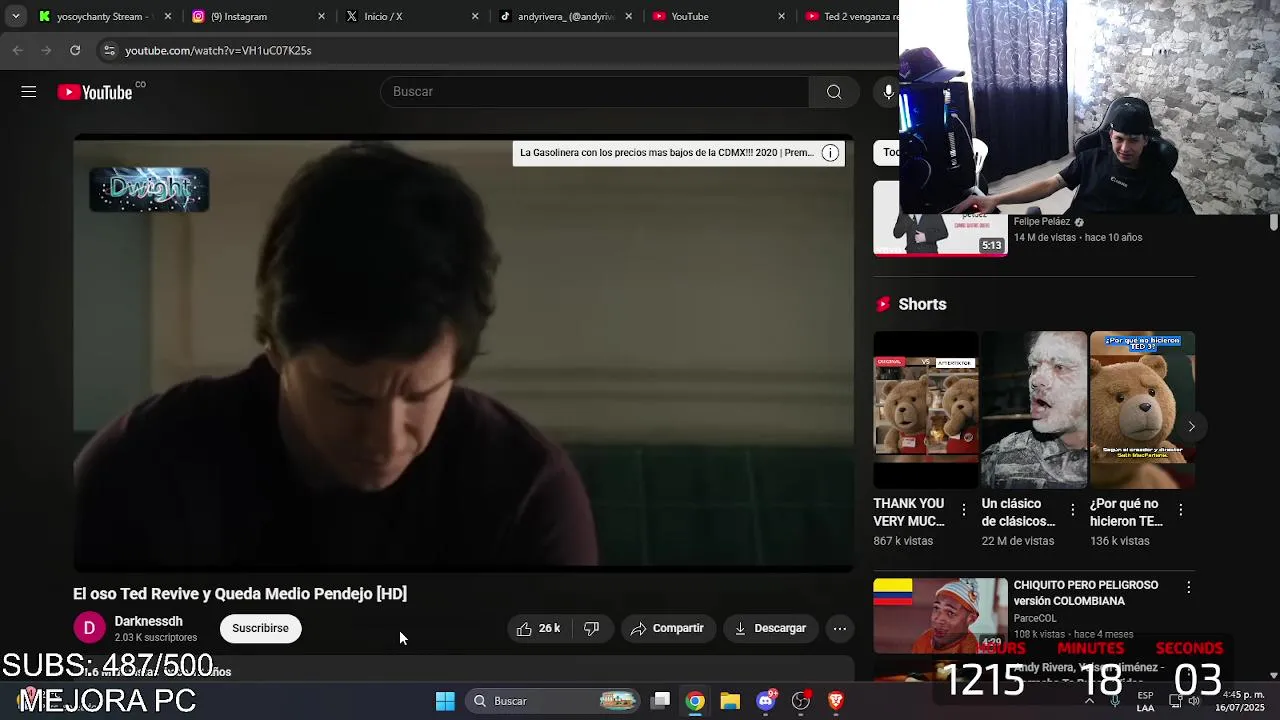The height and width of the screenshot is (720, 1280).
Task: Open options for CHIQUITO PERO PELIGROSO video
Action: pyautogui.click(x=1188, y=587)
